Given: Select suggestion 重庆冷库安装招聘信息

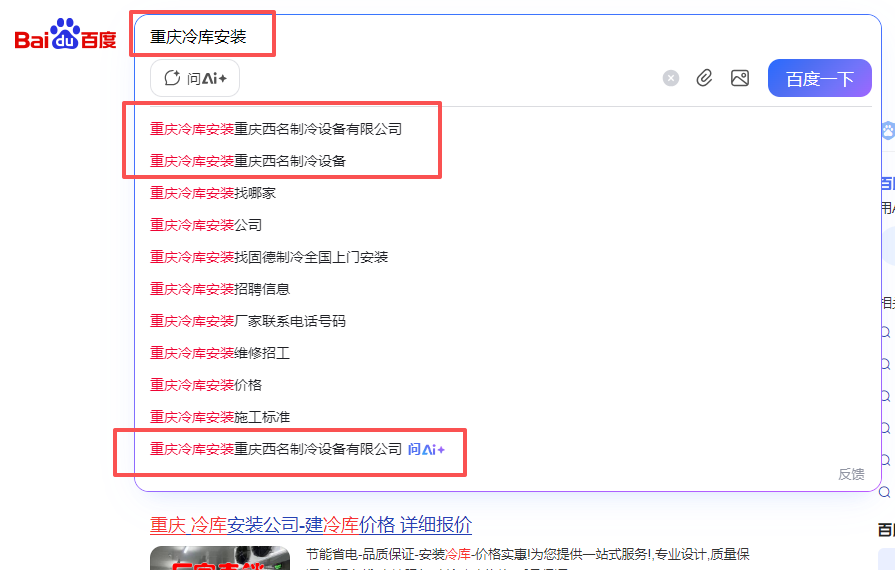Looking at the screenshot, I should click(x=220, y=289).
